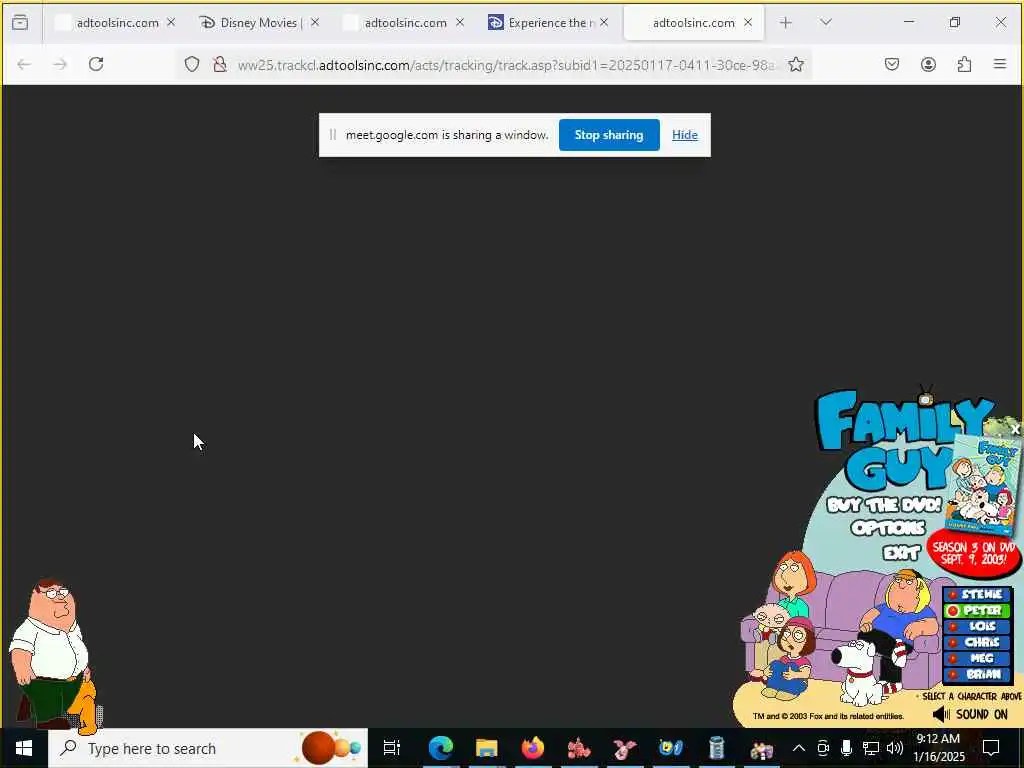Click the Family Guy DVD cover image
Screen dimensions: 1024x768
[982, 485]
